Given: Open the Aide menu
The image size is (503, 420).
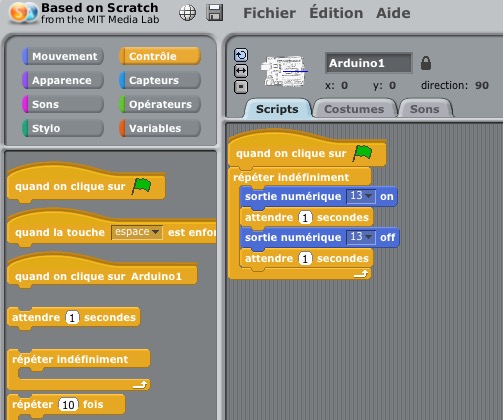Looking at the screenshot, I should point(393,13).
